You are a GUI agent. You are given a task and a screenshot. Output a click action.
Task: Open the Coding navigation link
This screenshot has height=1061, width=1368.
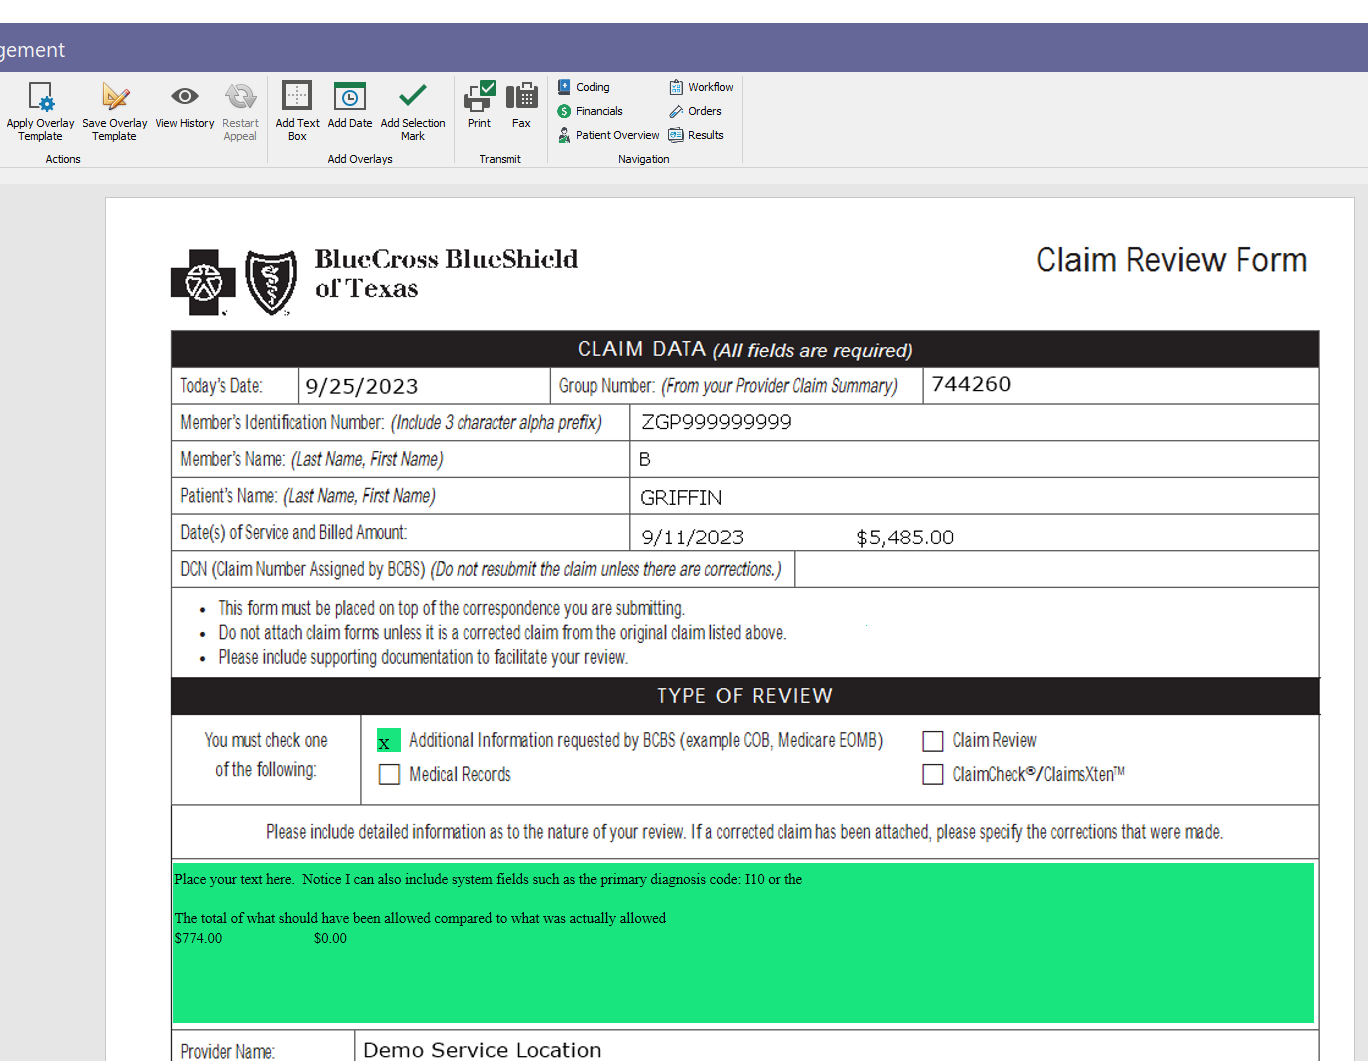click(x=592, y=87)
